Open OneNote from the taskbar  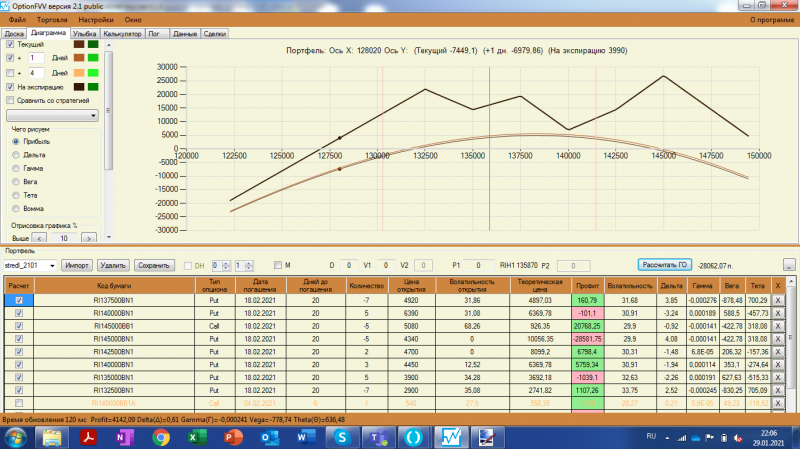click(x=124, y=437)
